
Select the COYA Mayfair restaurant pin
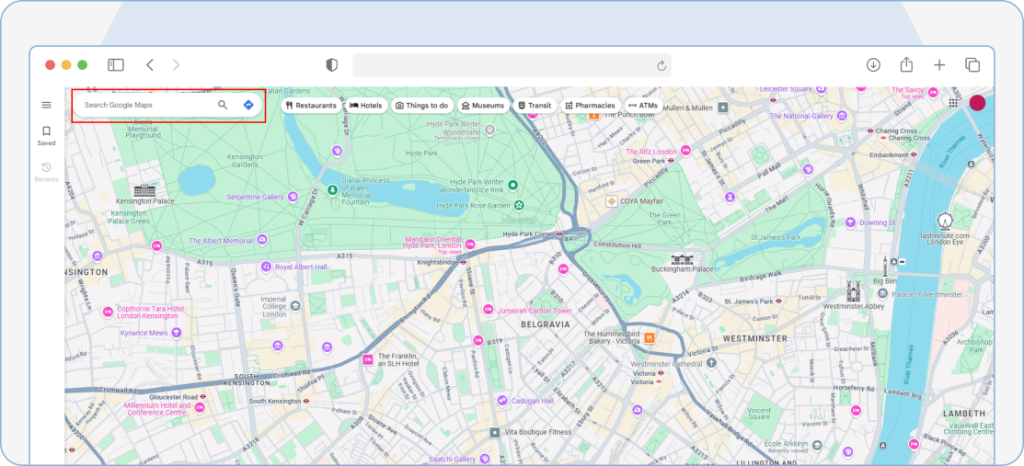[611, 201]
